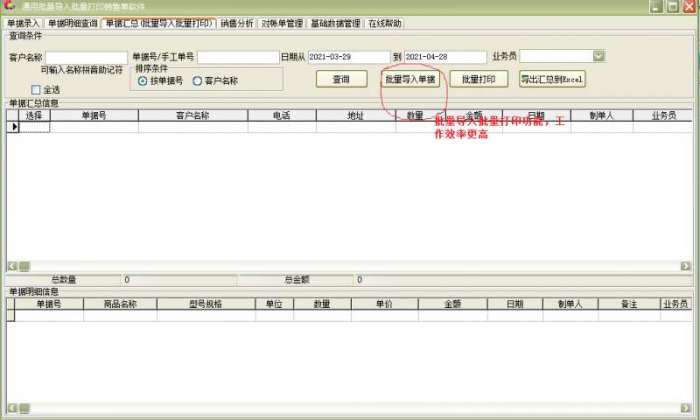
Task: Maximize the application window
Action: (673, 6)
